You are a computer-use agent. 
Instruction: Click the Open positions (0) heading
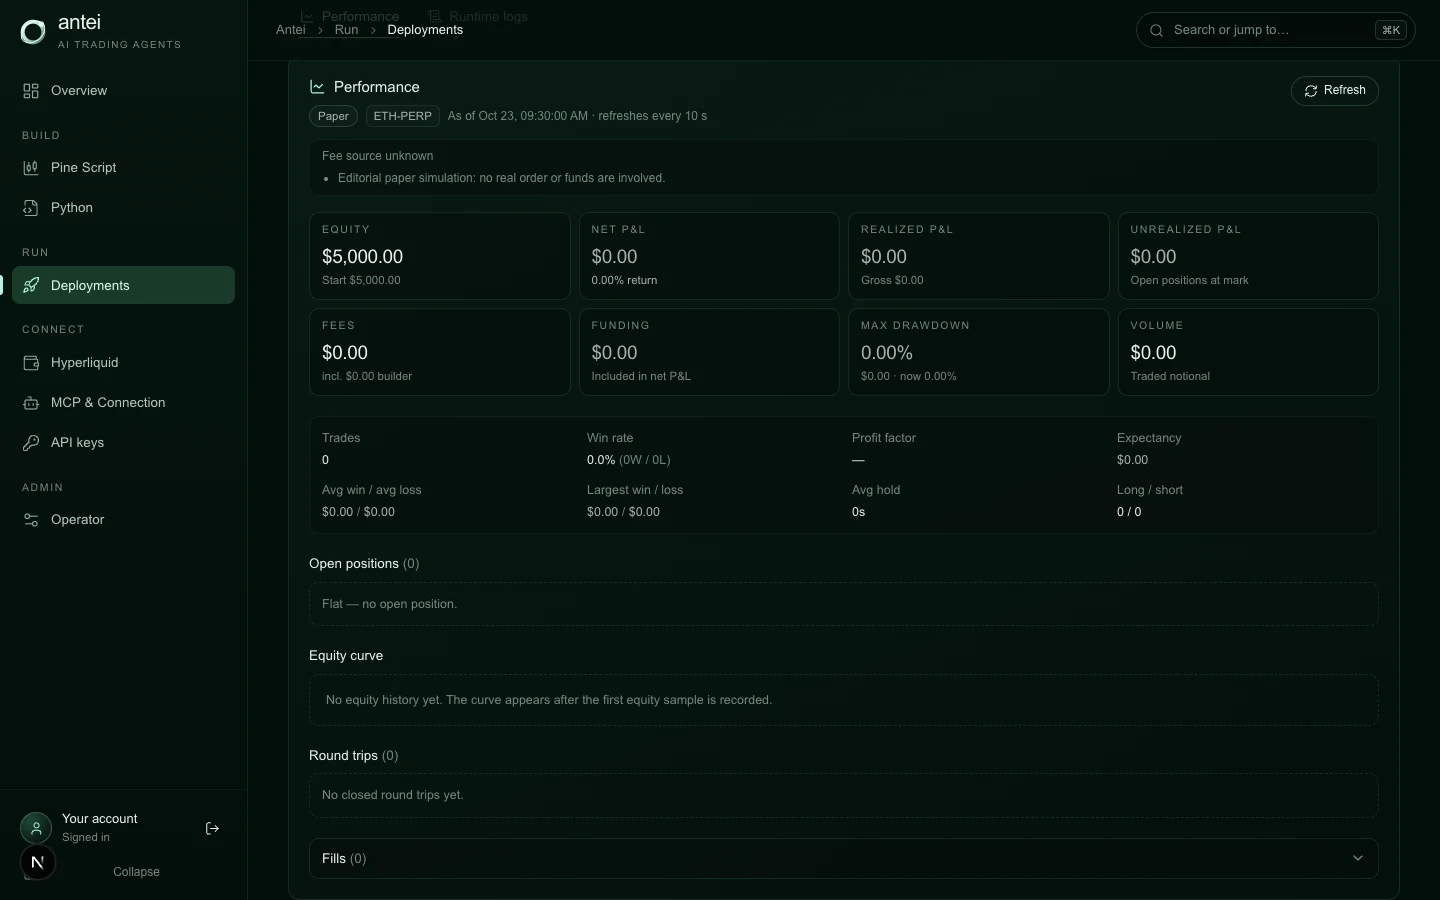tap(364, 564)
